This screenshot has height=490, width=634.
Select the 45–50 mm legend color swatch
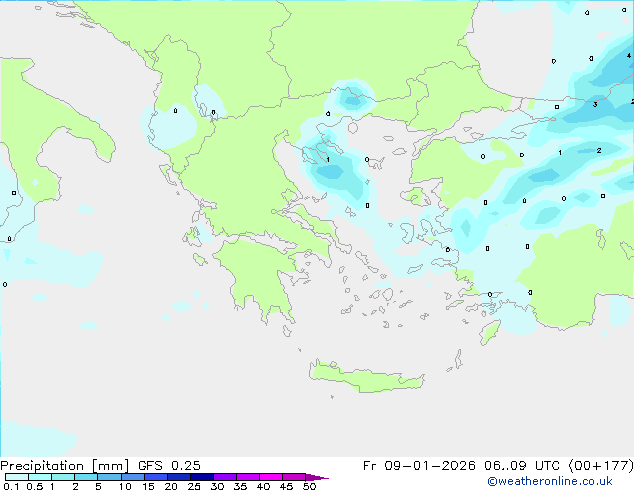click(x=294, y=477)
